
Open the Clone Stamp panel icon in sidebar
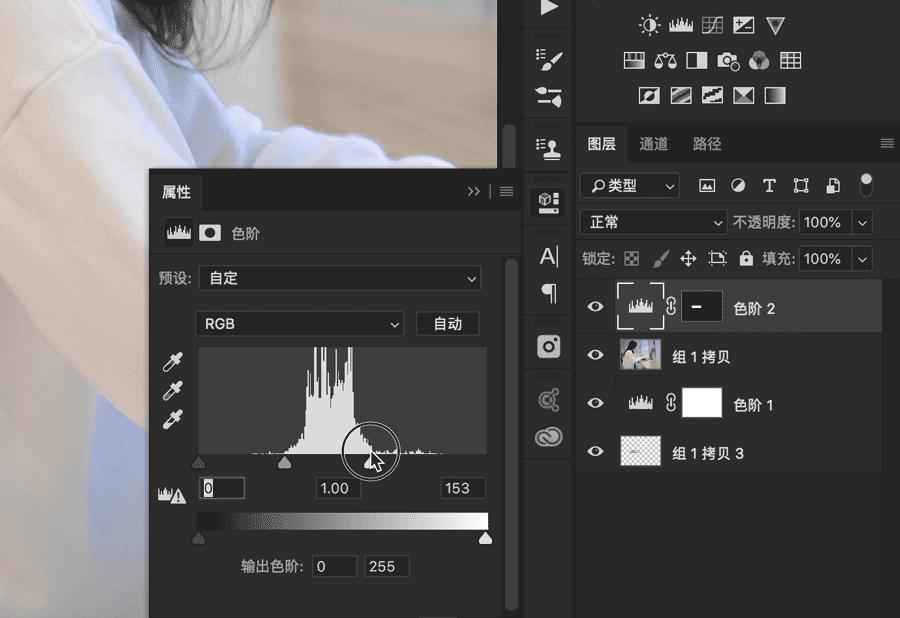click(549, 146)
